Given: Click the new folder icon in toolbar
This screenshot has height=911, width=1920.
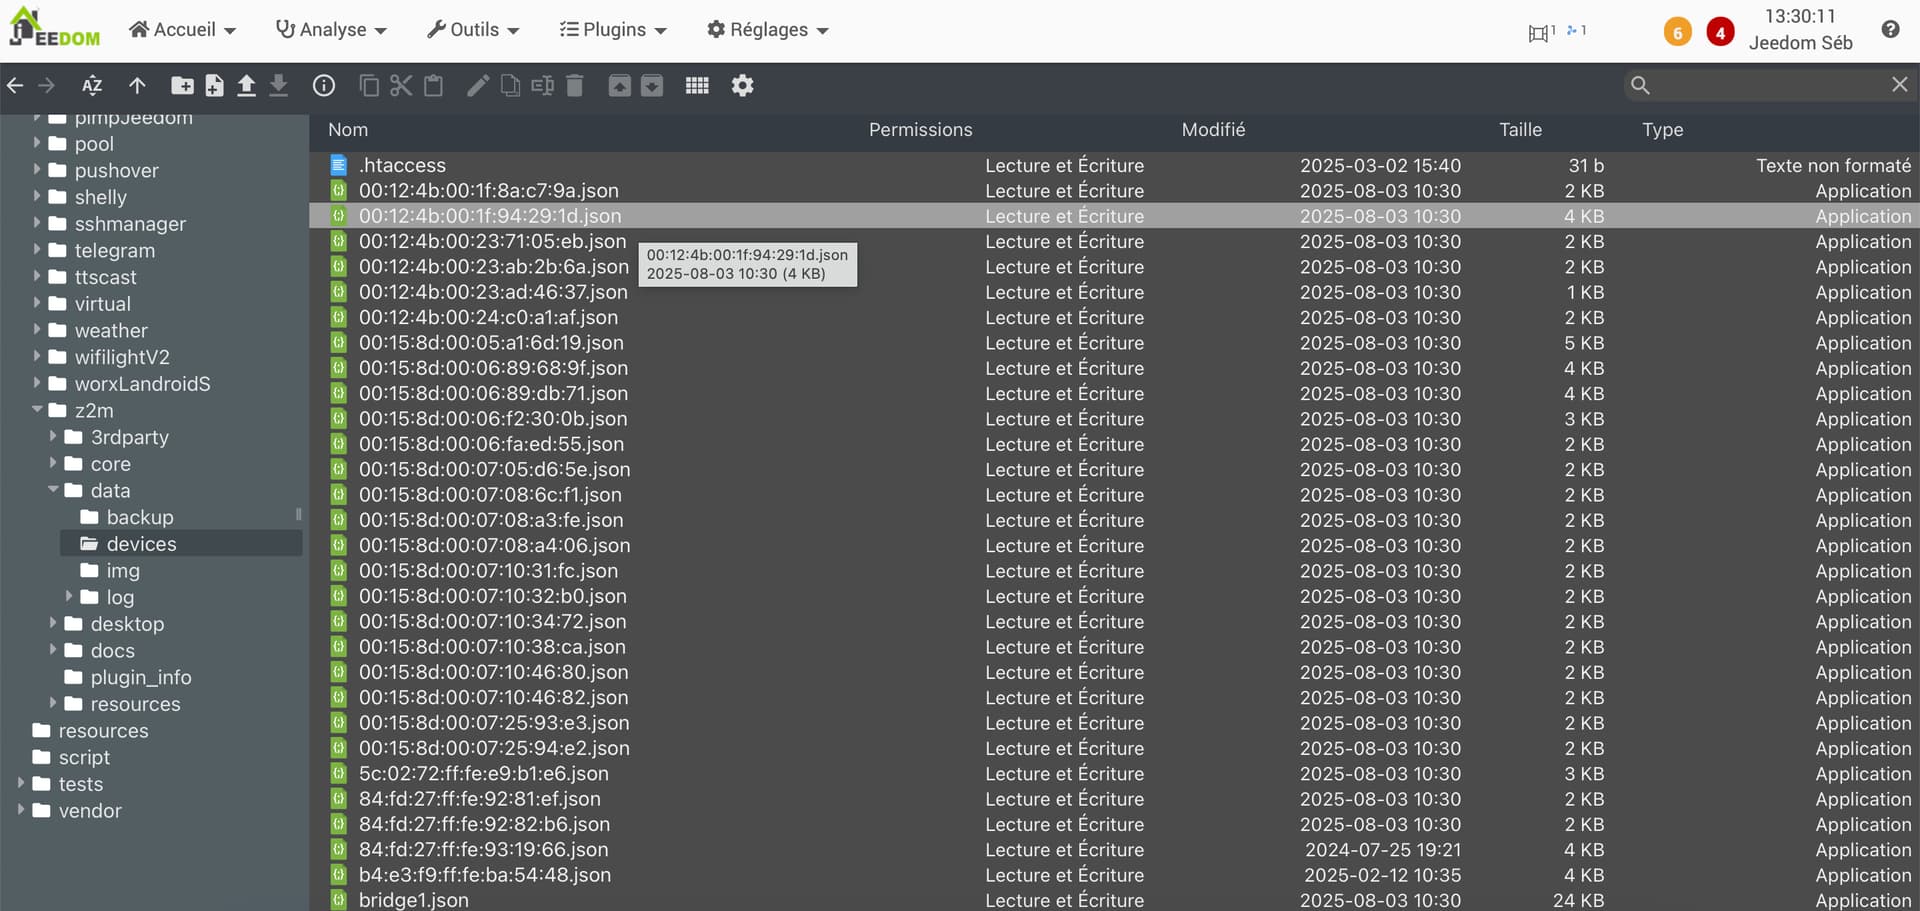Looking at the screenshot, I should 182,86.
